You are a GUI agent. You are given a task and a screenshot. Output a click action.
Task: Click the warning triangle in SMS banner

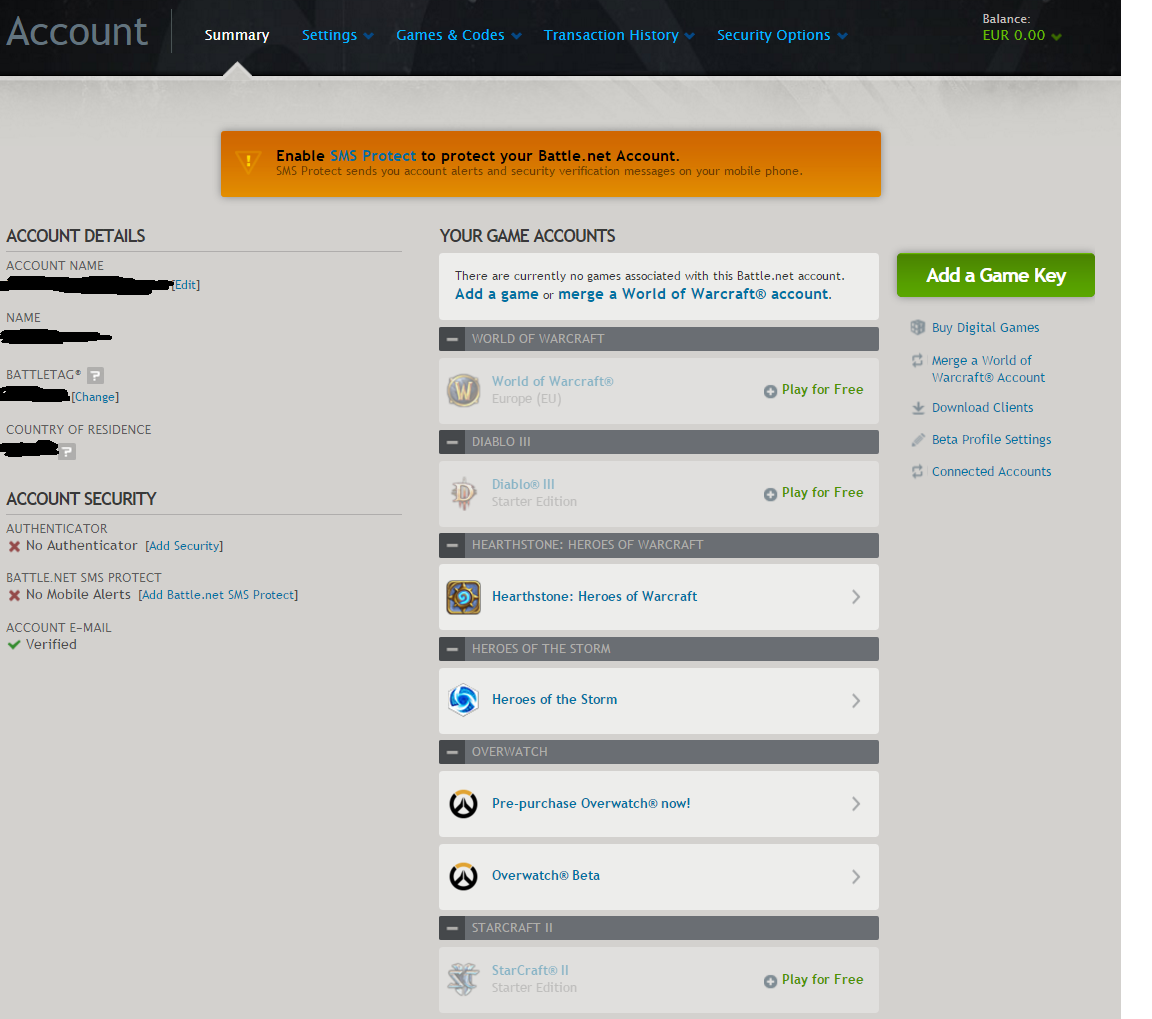(x=248, y=162)
